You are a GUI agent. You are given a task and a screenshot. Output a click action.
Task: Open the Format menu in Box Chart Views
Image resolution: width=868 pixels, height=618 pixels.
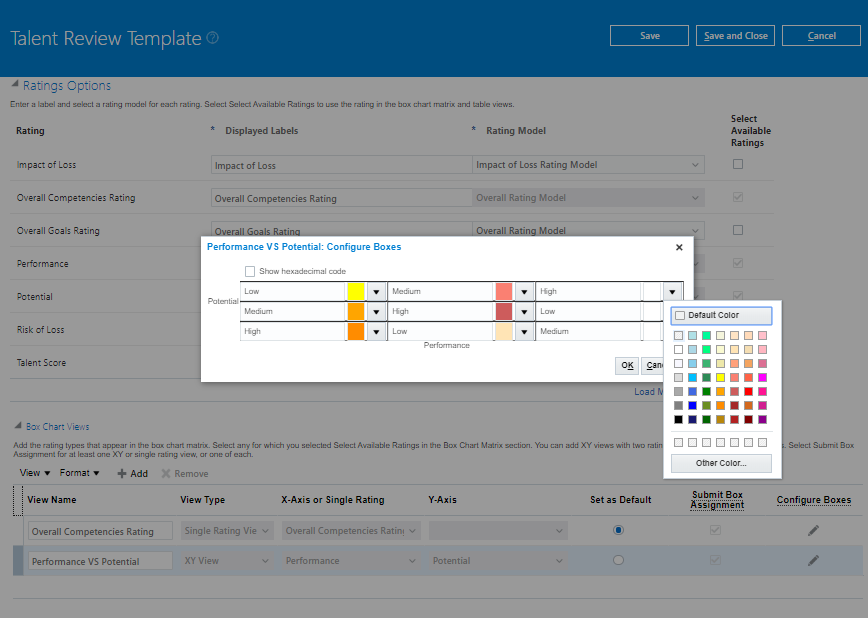tap(79, 472)
